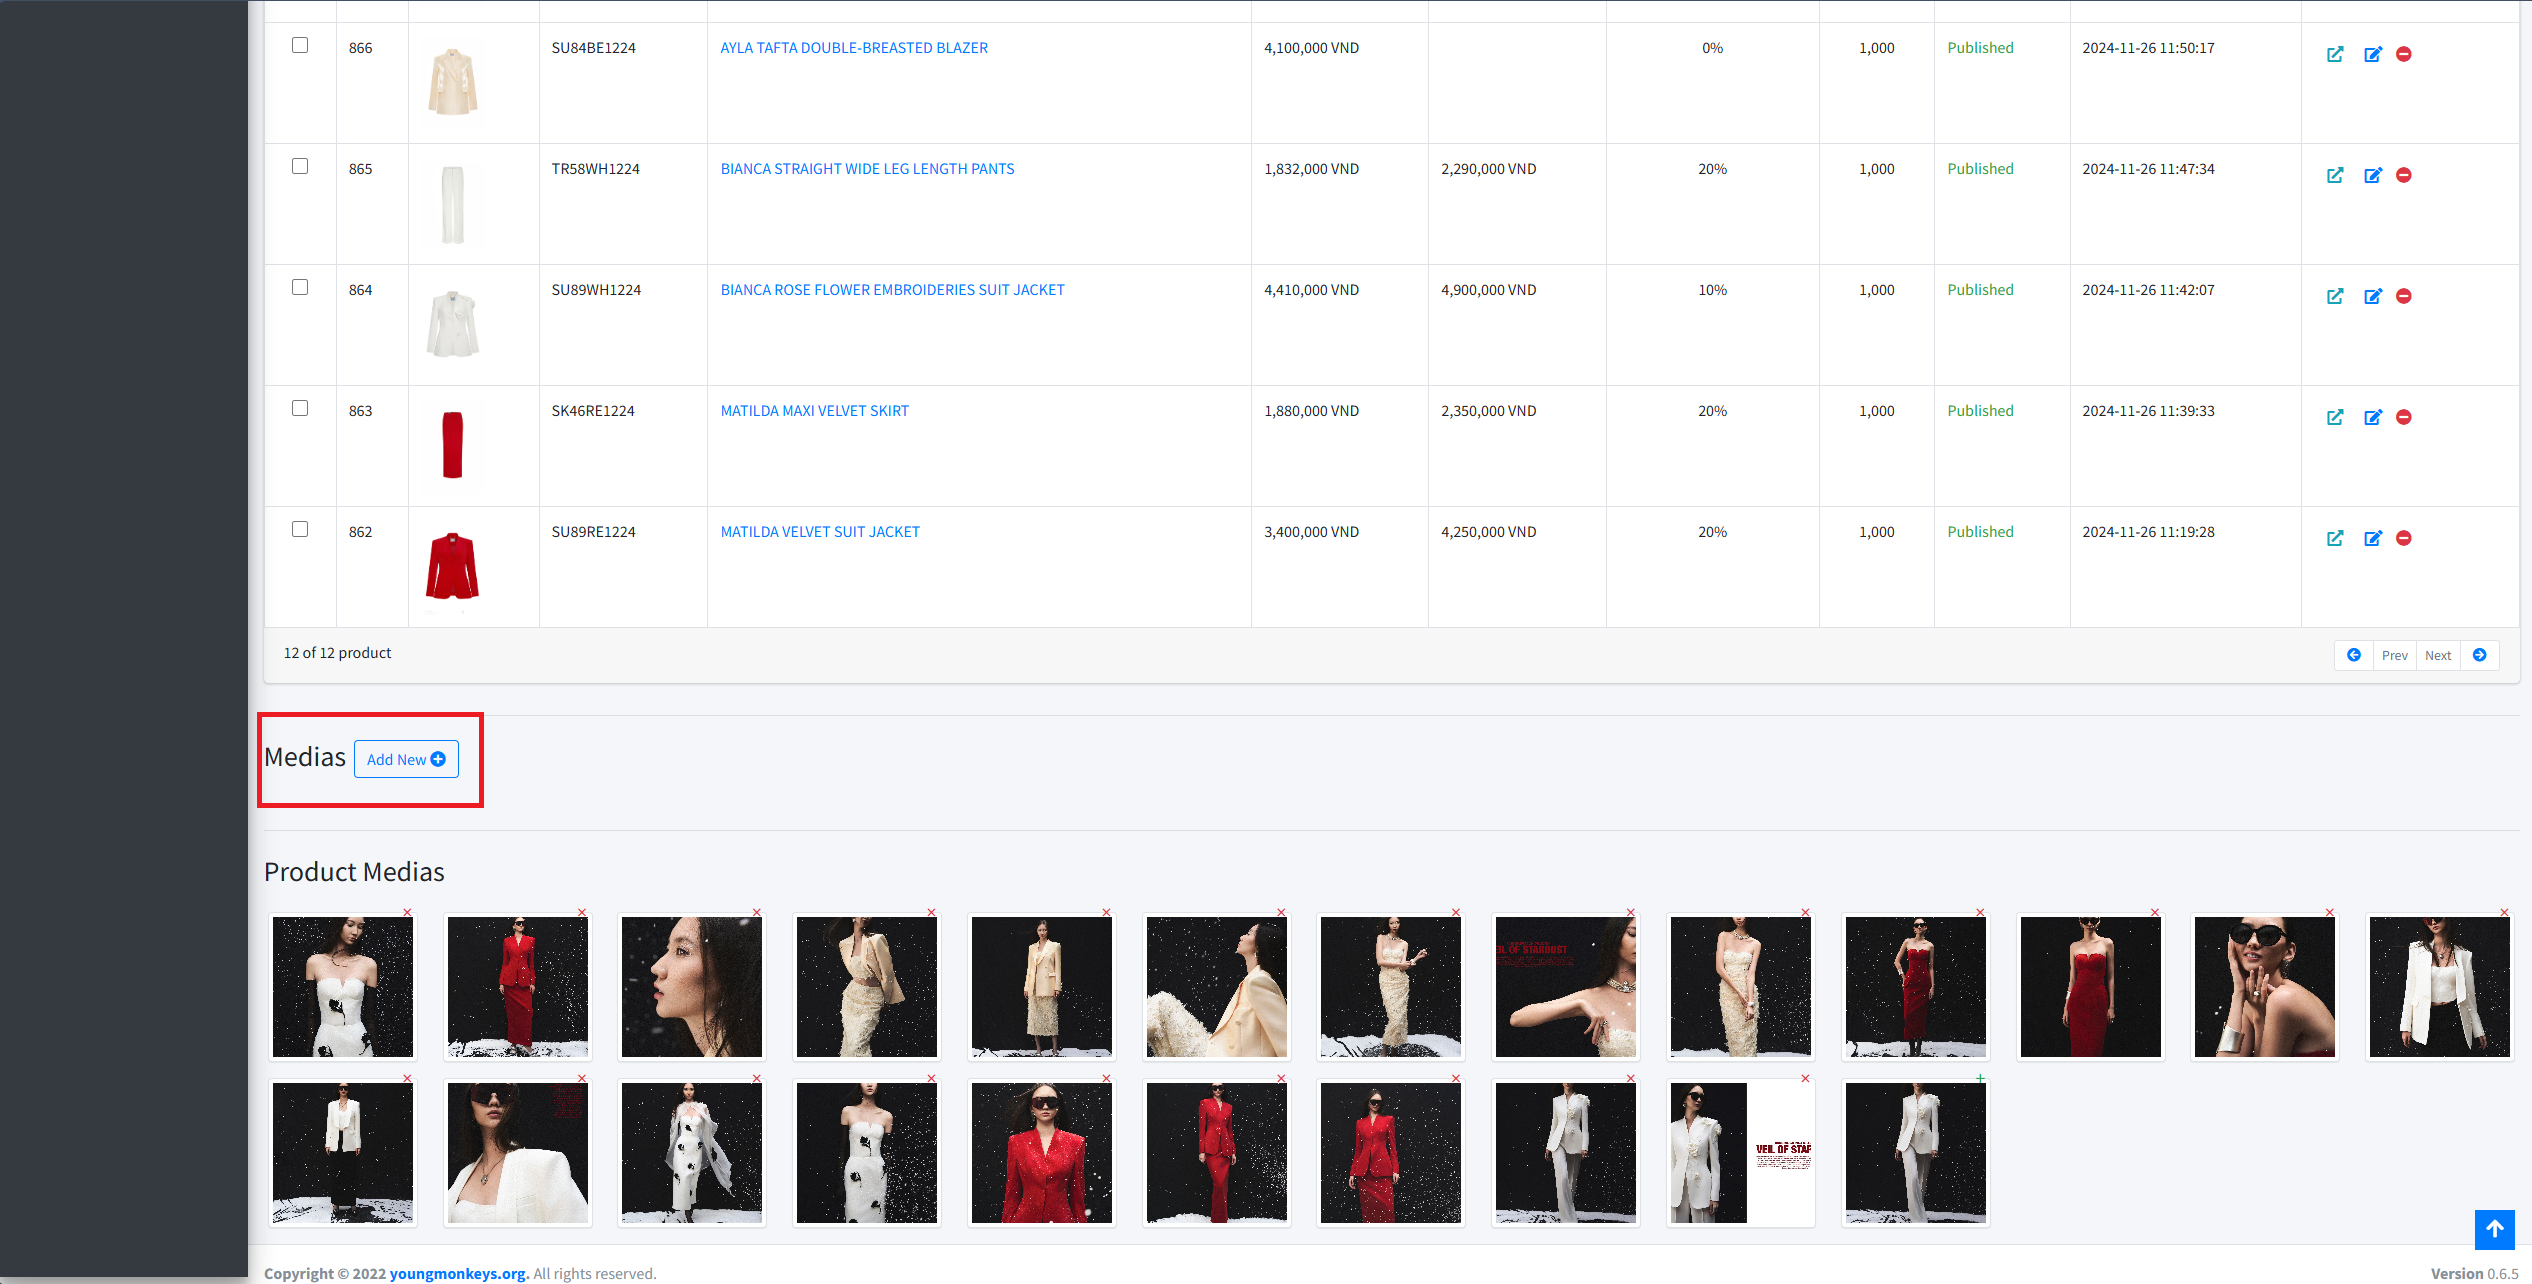Image resolution: width=2532 pixels, height=1284 pixels.
Task: Click Add New media button
Action: pos(406,759)
